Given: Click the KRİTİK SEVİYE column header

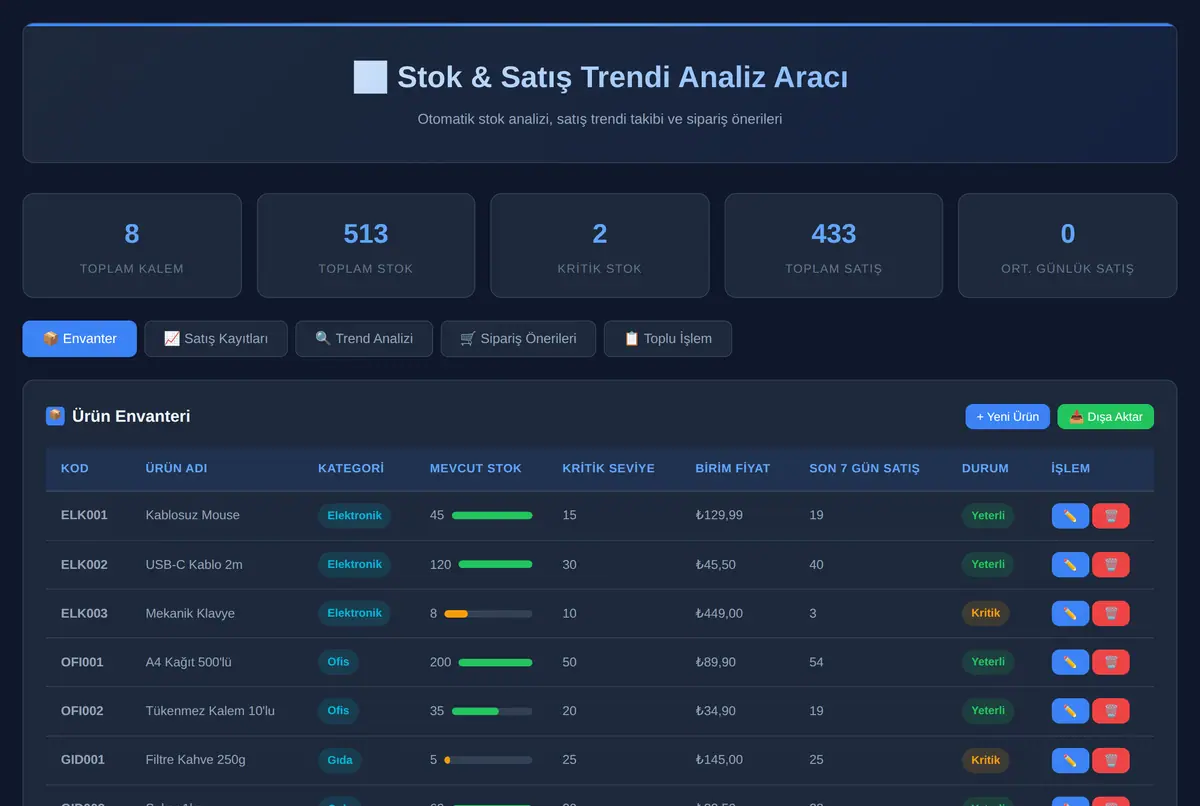Looking at the screenshot, I should click(x=608, y=469).
